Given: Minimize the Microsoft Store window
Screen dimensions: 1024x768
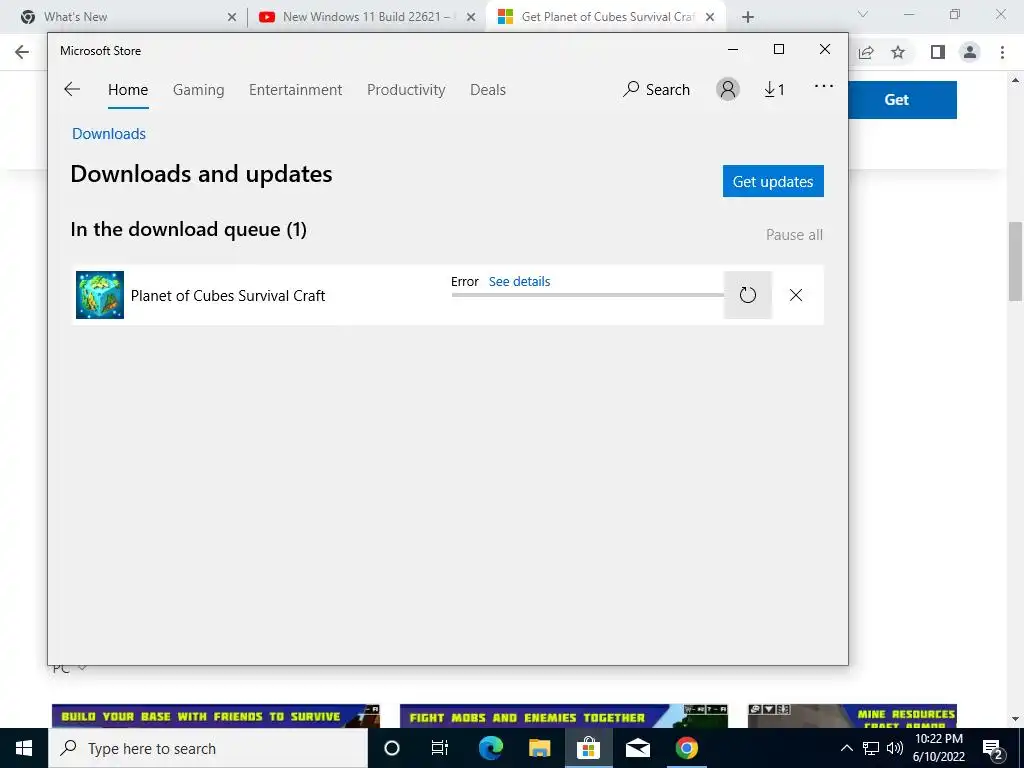Looking at the screenshot, I should [x=733, y=50].
